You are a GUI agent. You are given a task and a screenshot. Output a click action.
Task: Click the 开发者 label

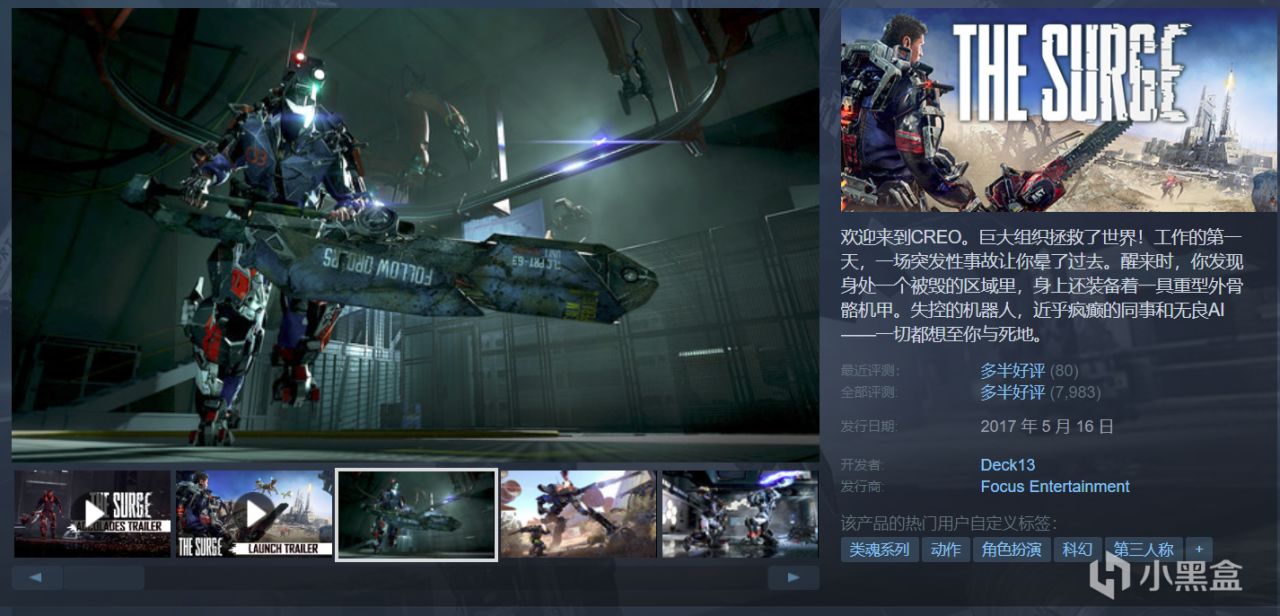coord(861,465)
